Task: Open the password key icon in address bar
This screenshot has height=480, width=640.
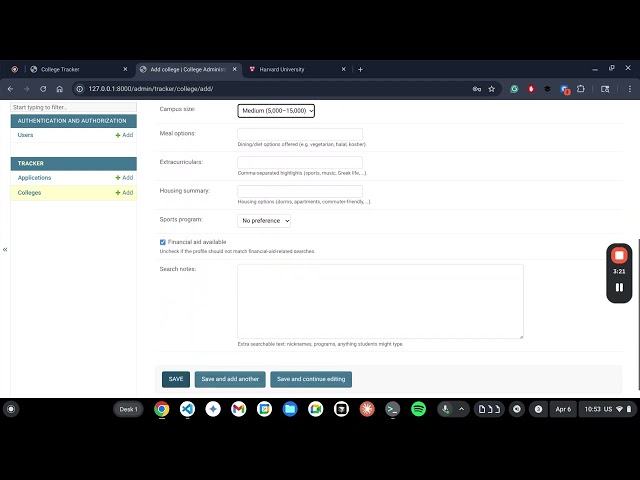Action: (x=477, y=89)
